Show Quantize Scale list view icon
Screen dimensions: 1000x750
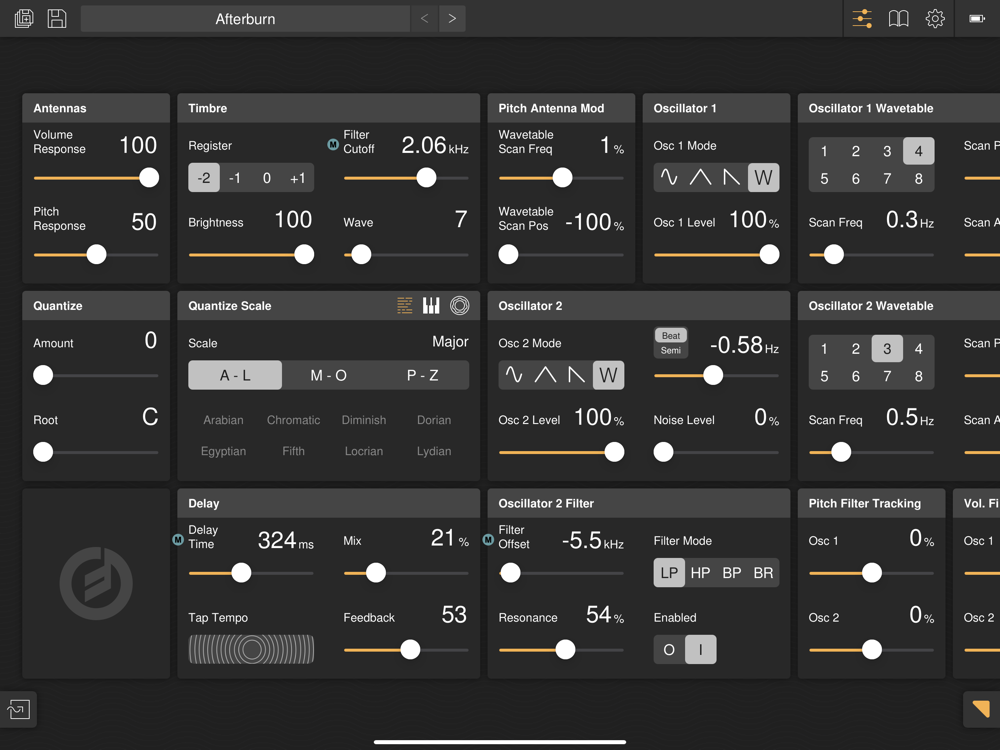[x=404, y=305]
